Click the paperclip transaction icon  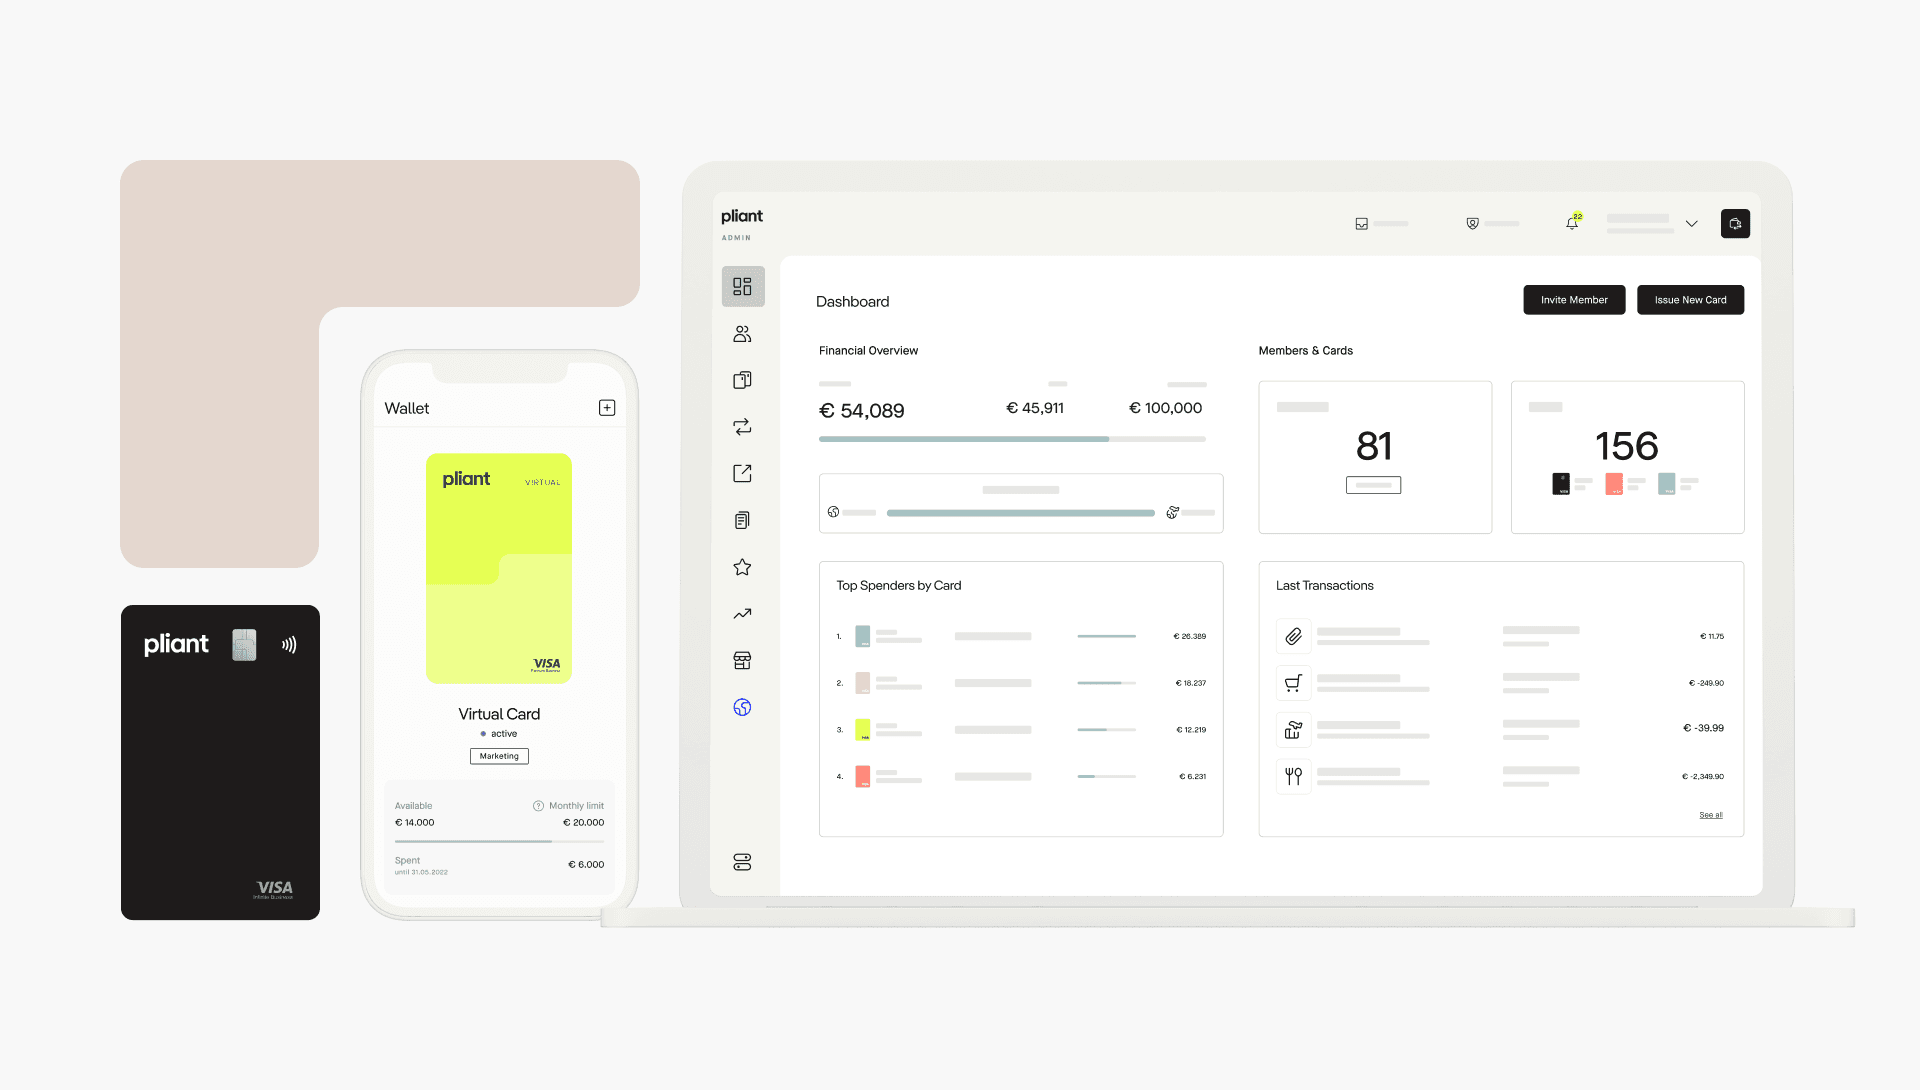pyautogui.click(x=1293, y=636)
